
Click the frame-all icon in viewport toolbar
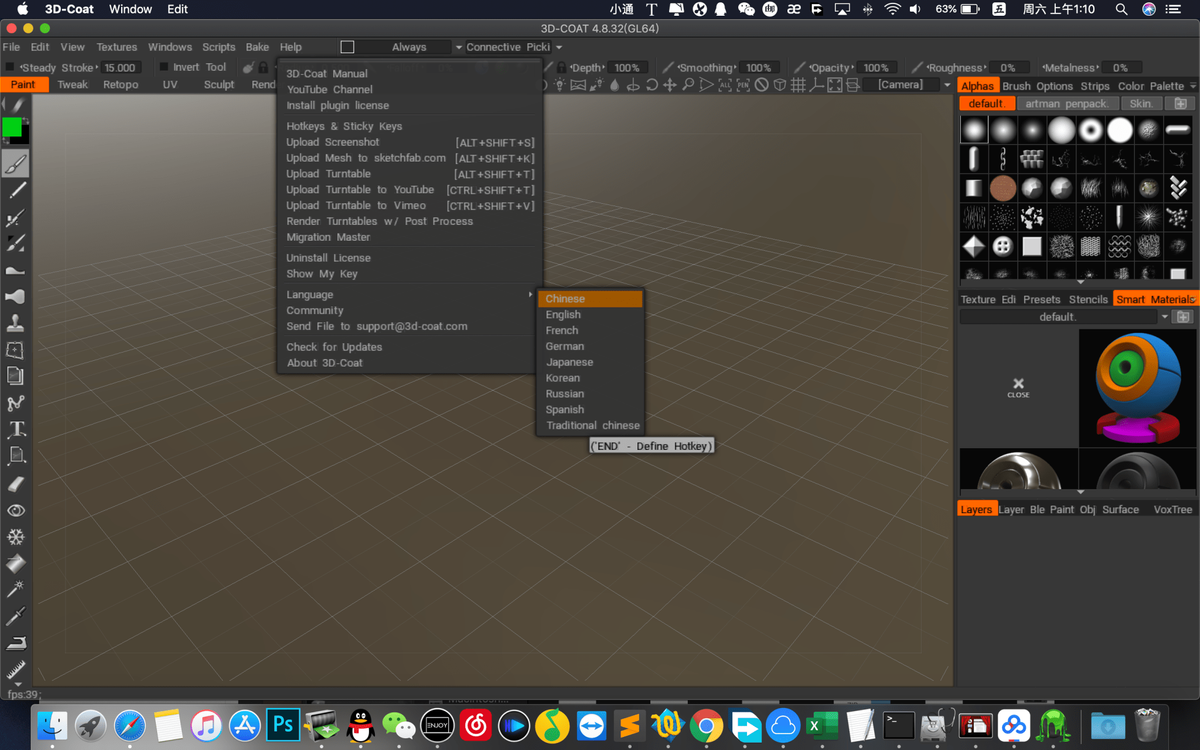click(834, 85)
